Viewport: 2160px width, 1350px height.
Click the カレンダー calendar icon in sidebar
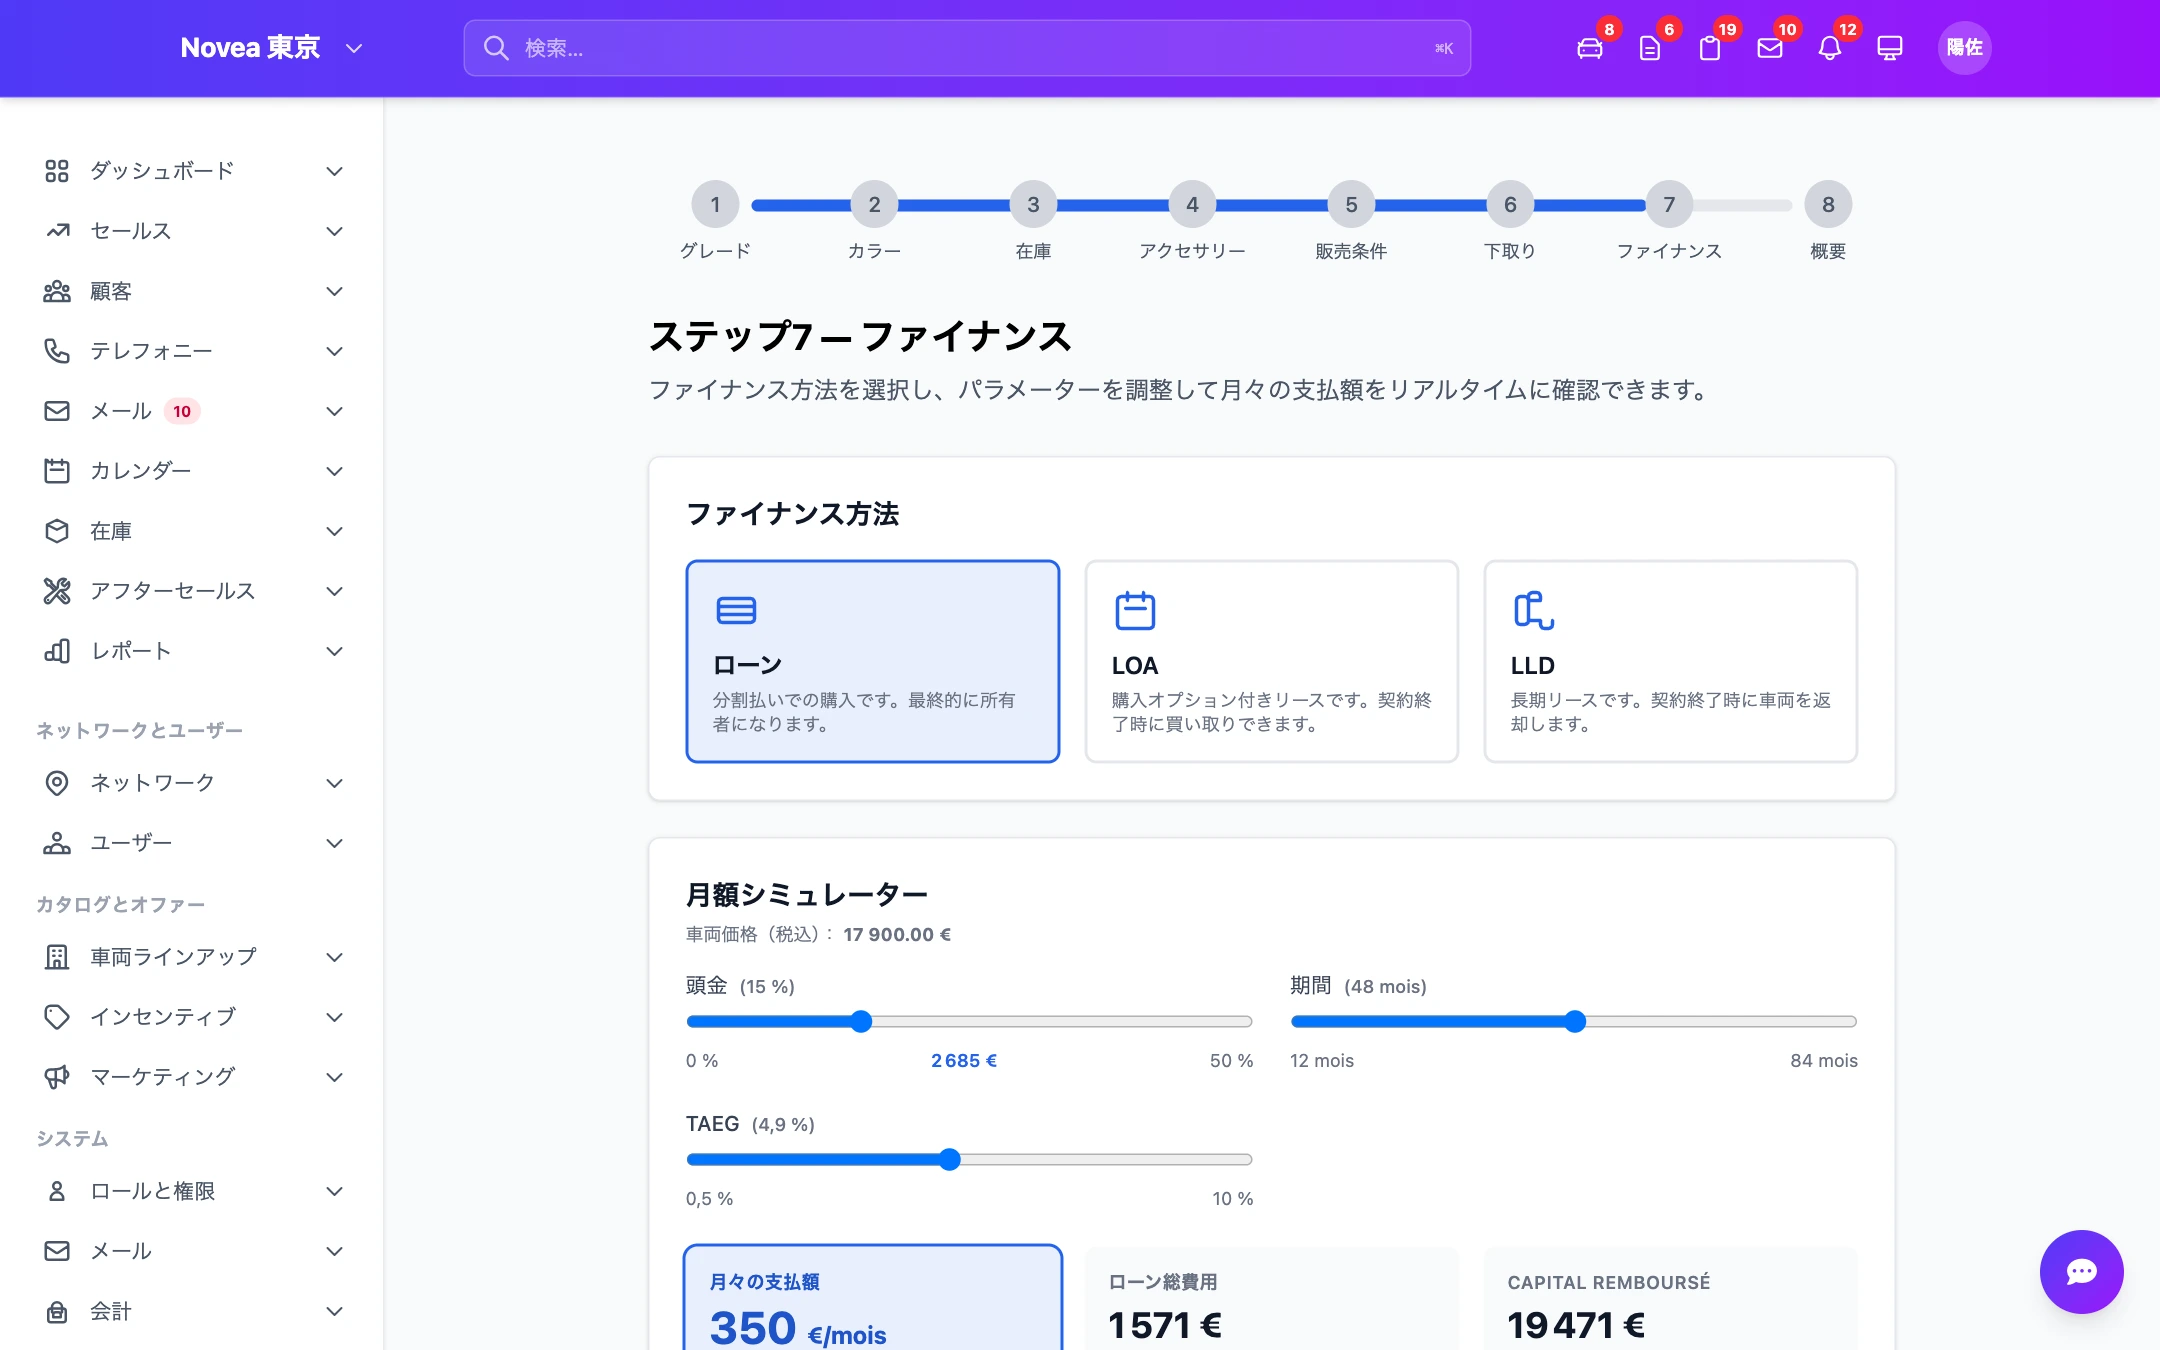point(57,471)
